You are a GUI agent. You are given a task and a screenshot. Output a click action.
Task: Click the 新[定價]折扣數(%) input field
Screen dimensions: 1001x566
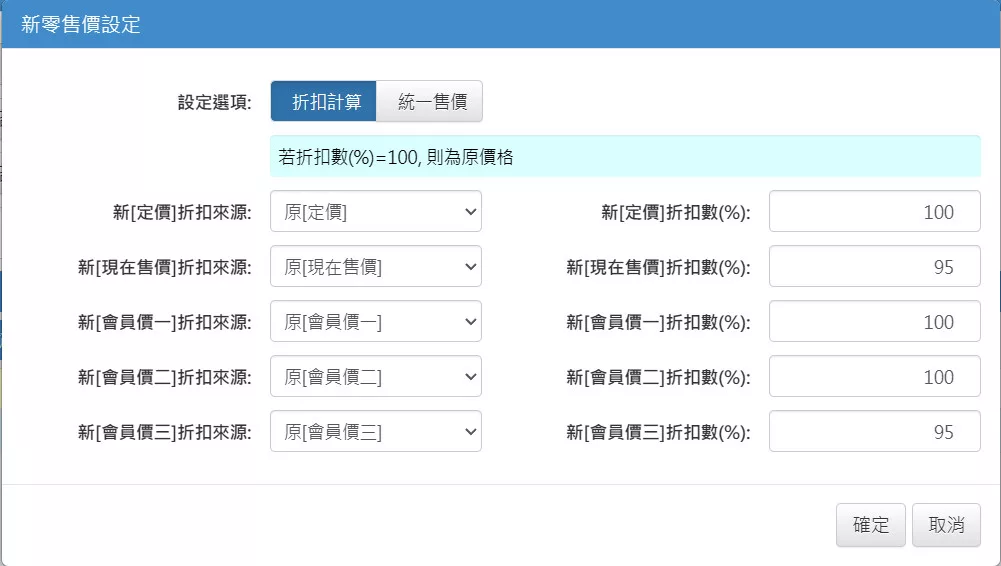pyautogui.click(x=874, y=212)
